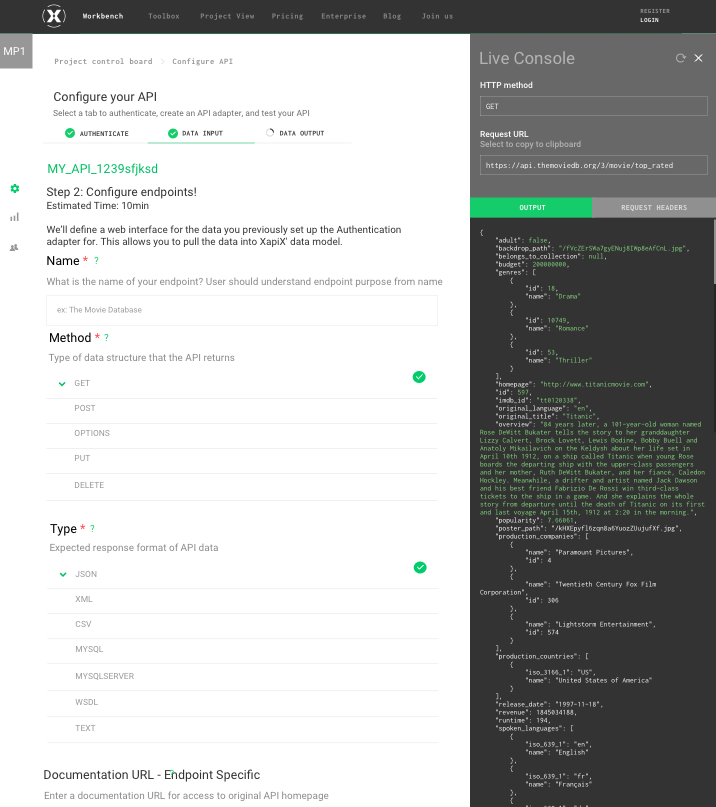Screen dimensions: 716x807
Task: Go to the Pricing page
Action: [x=287, y=16]
